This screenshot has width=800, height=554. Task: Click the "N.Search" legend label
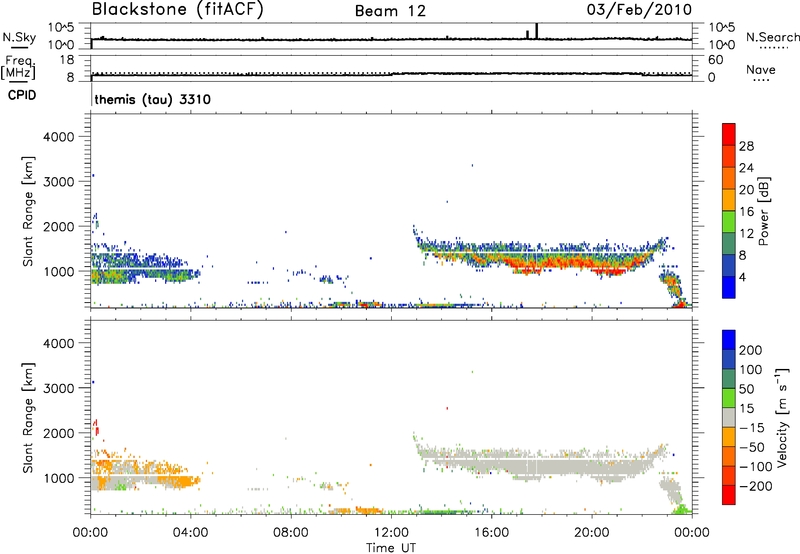coord(772,37)
